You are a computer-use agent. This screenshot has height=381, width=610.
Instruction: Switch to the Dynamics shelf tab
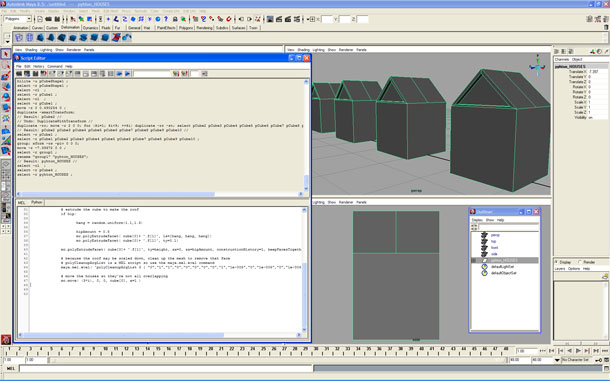coord(90,28)
